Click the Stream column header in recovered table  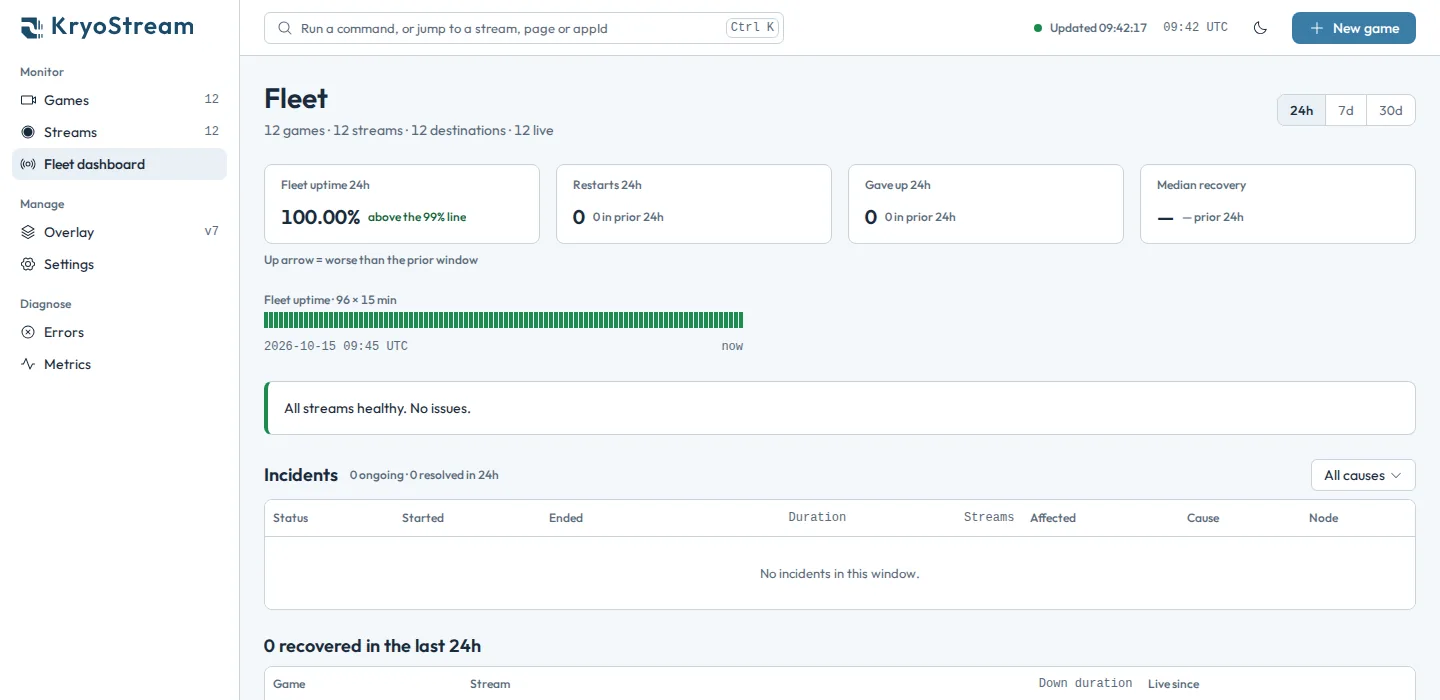490,684
